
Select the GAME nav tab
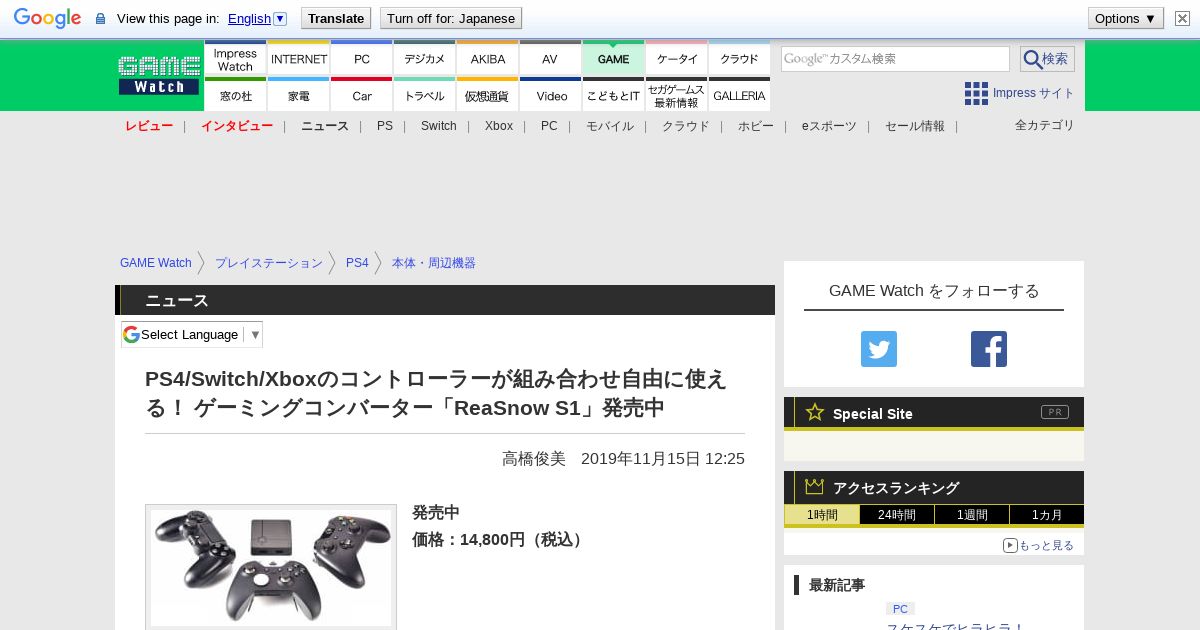[613, 59]
